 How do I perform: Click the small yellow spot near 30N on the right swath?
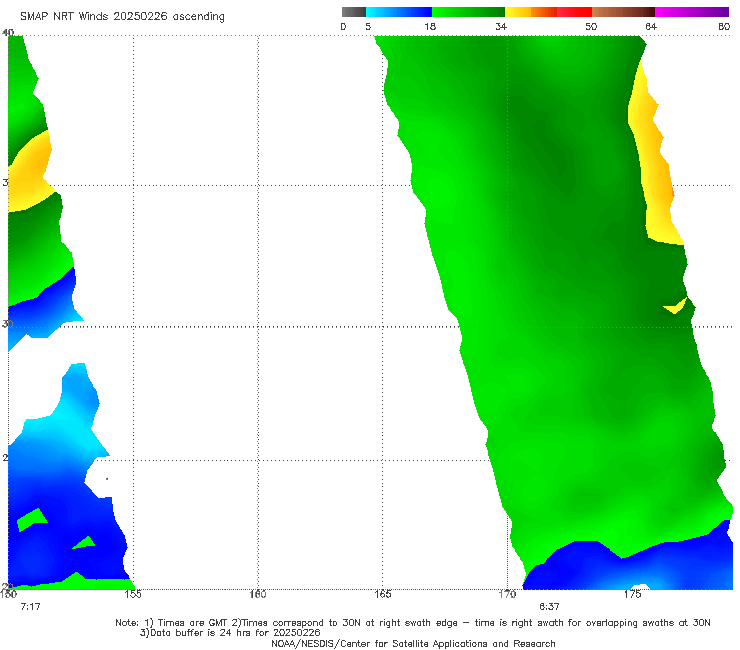pyautogui.click(x=675, y=306)
